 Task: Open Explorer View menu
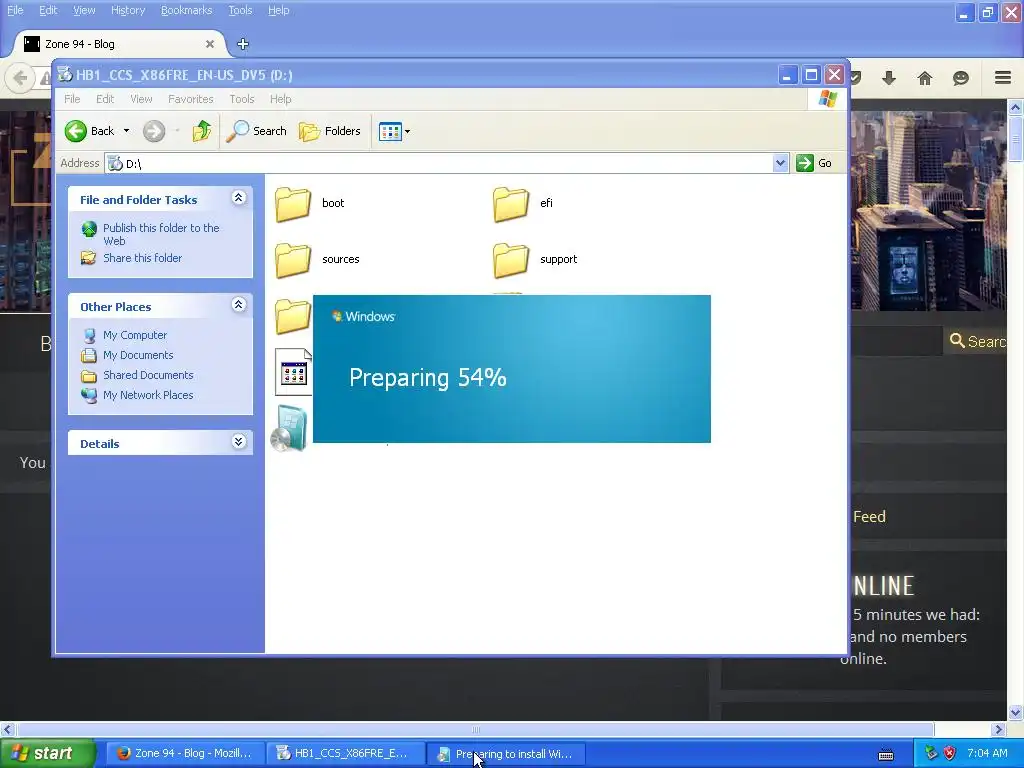(x=141, y=99)
